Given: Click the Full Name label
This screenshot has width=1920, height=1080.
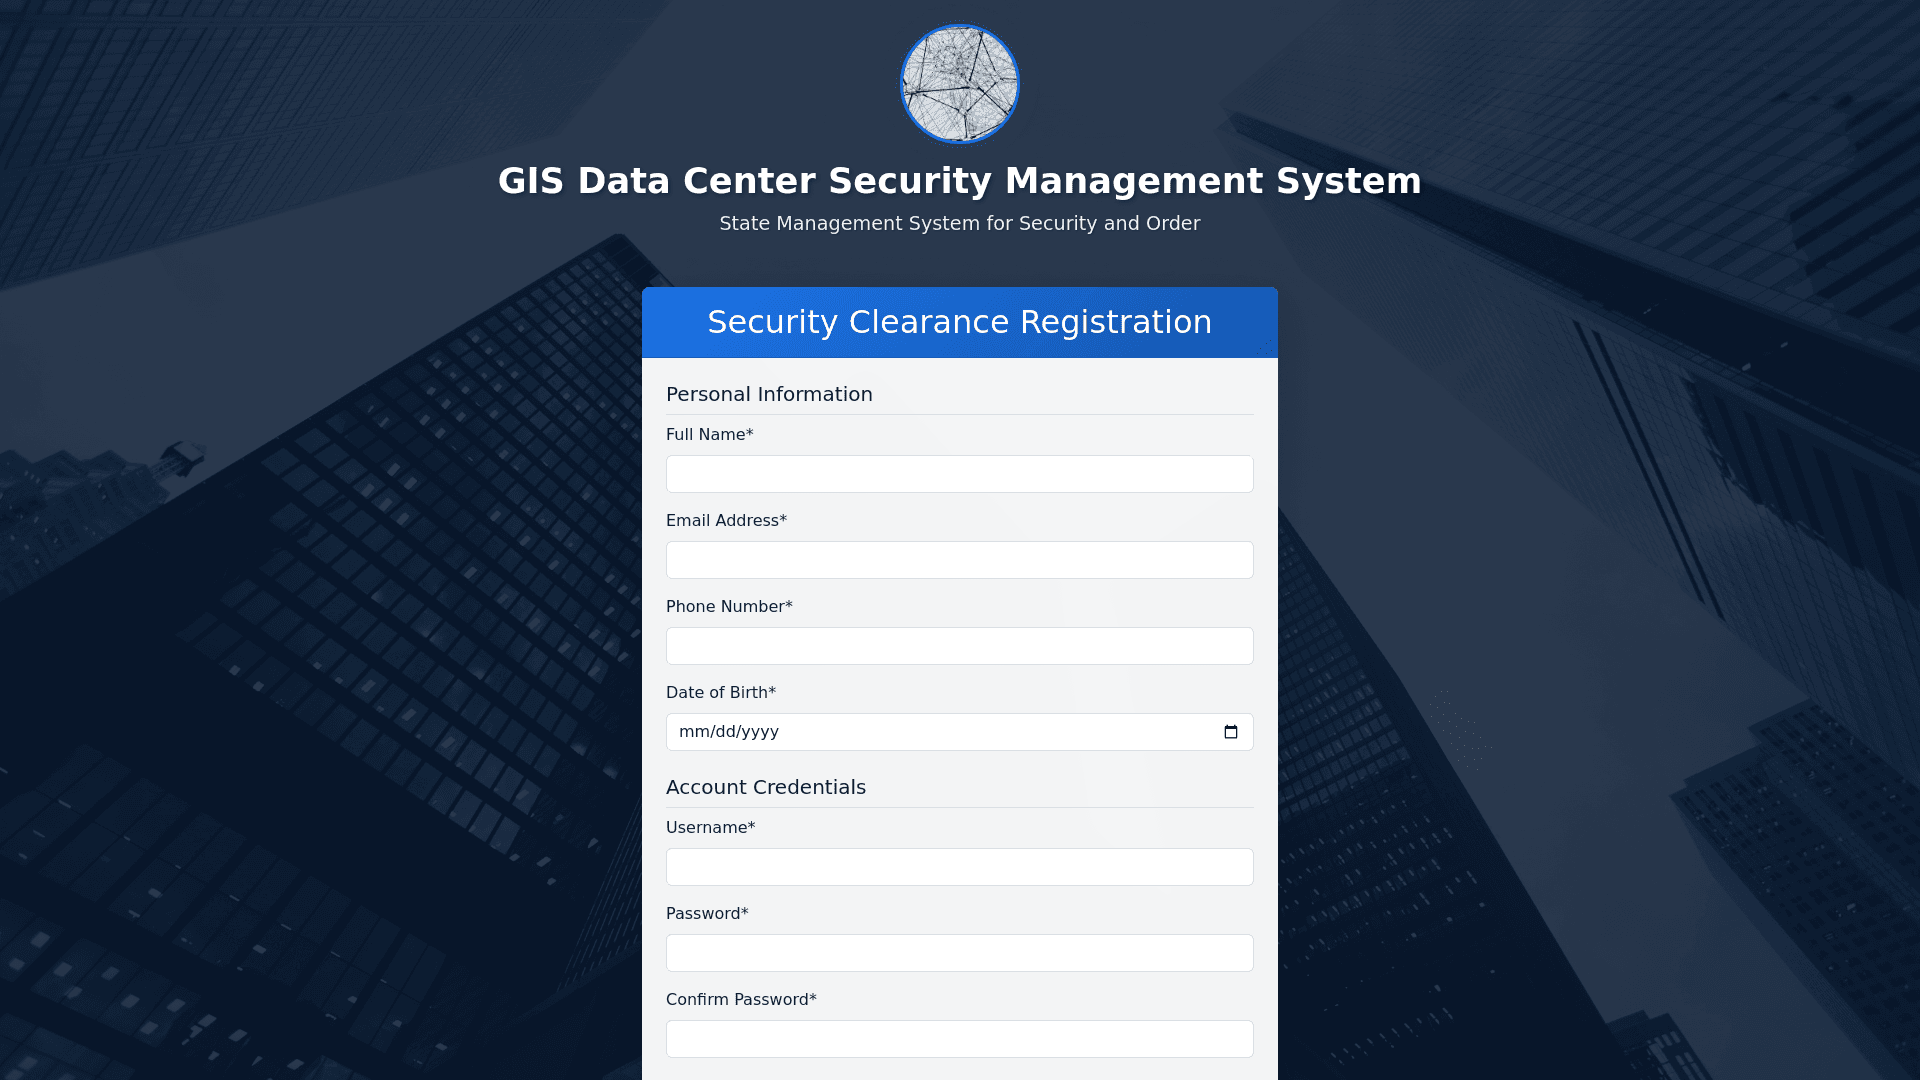Looking at the screenshot, I should [x=709, y=435].
